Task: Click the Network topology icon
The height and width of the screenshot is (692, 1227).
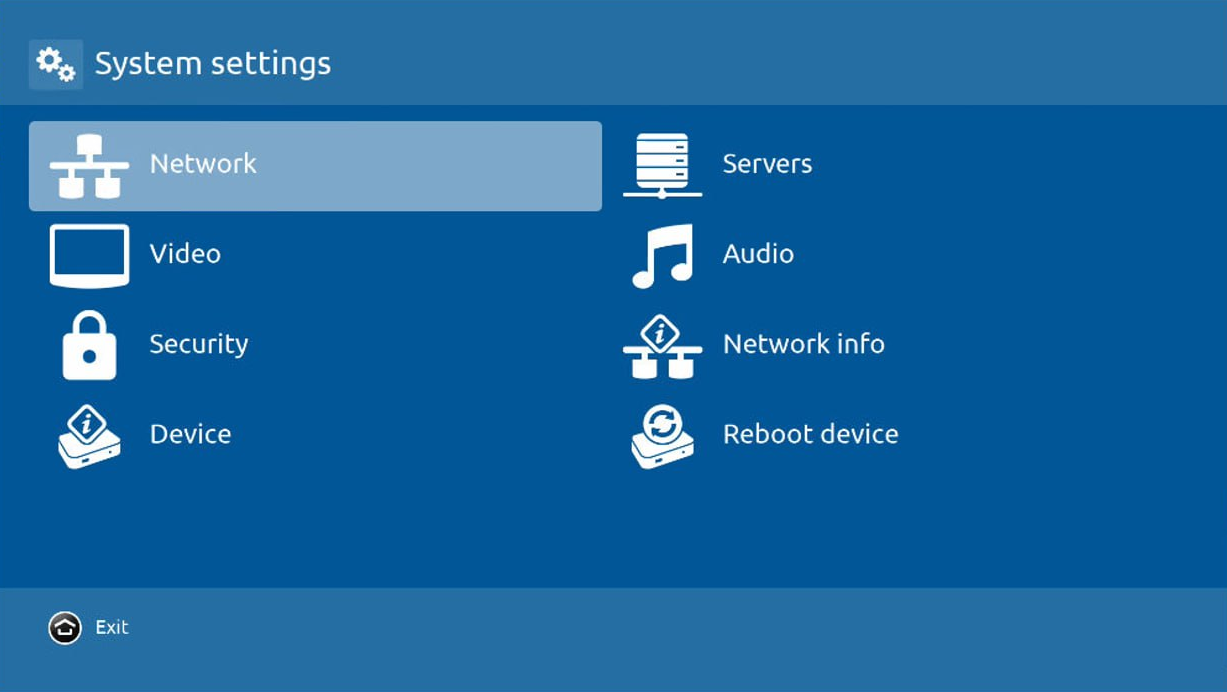Action: (x=89, y=166)
